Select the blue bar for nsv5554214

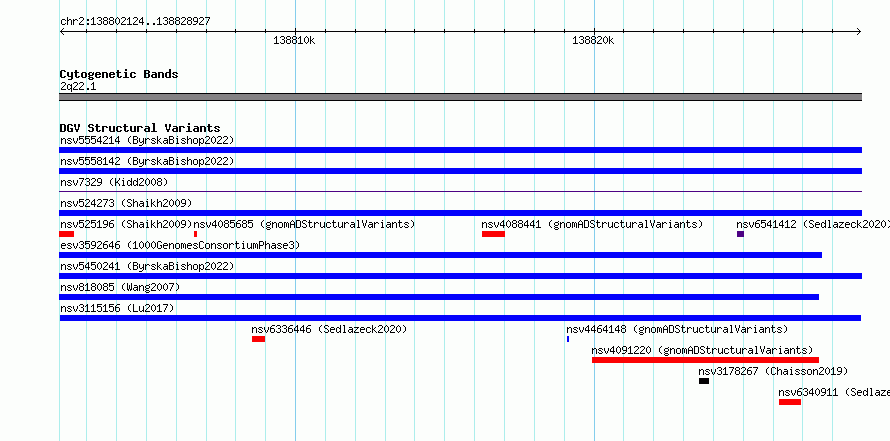coord(460,150)
